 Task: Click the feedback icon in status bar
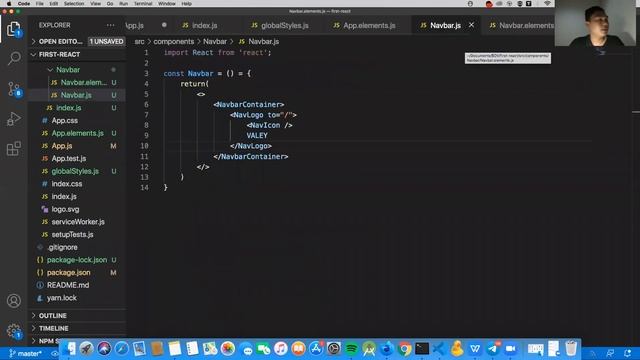click(x=610, y=353)
